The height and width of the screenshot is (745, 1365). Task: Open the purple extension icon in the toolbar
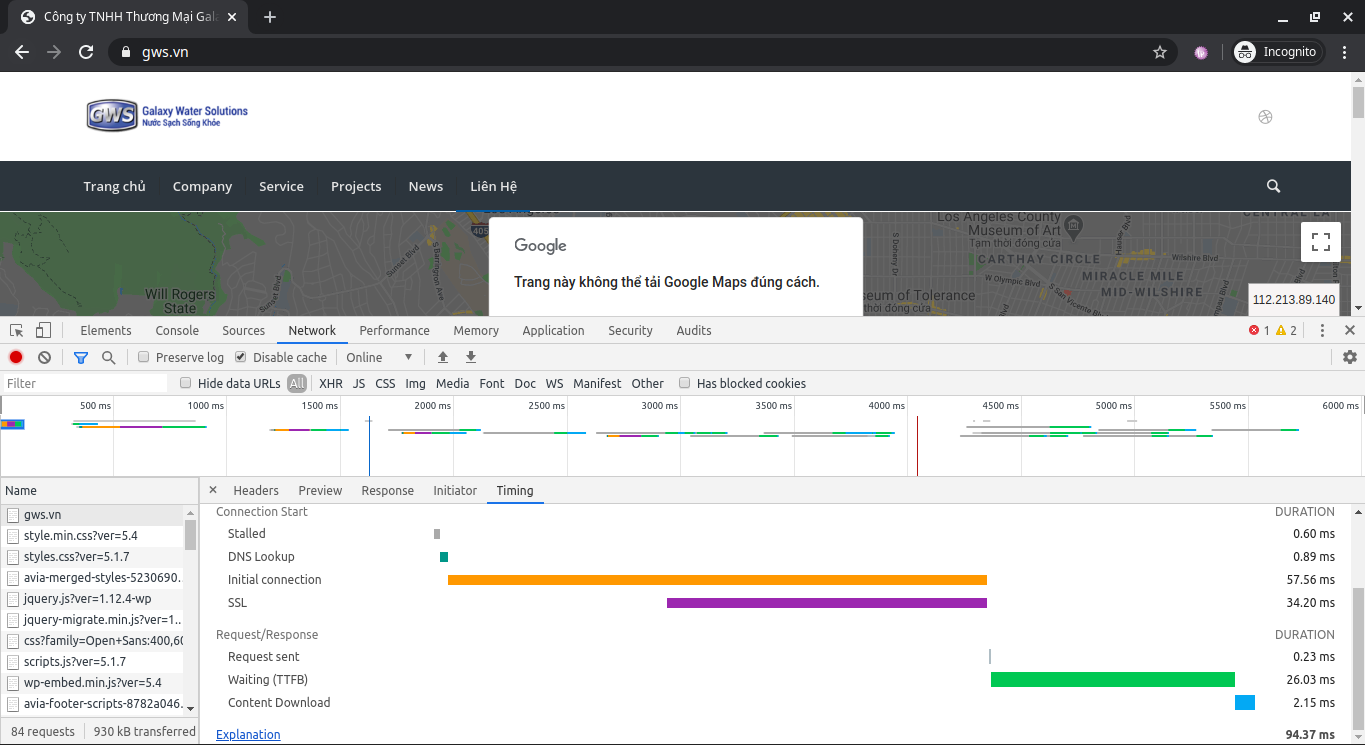click(1201, 52)
